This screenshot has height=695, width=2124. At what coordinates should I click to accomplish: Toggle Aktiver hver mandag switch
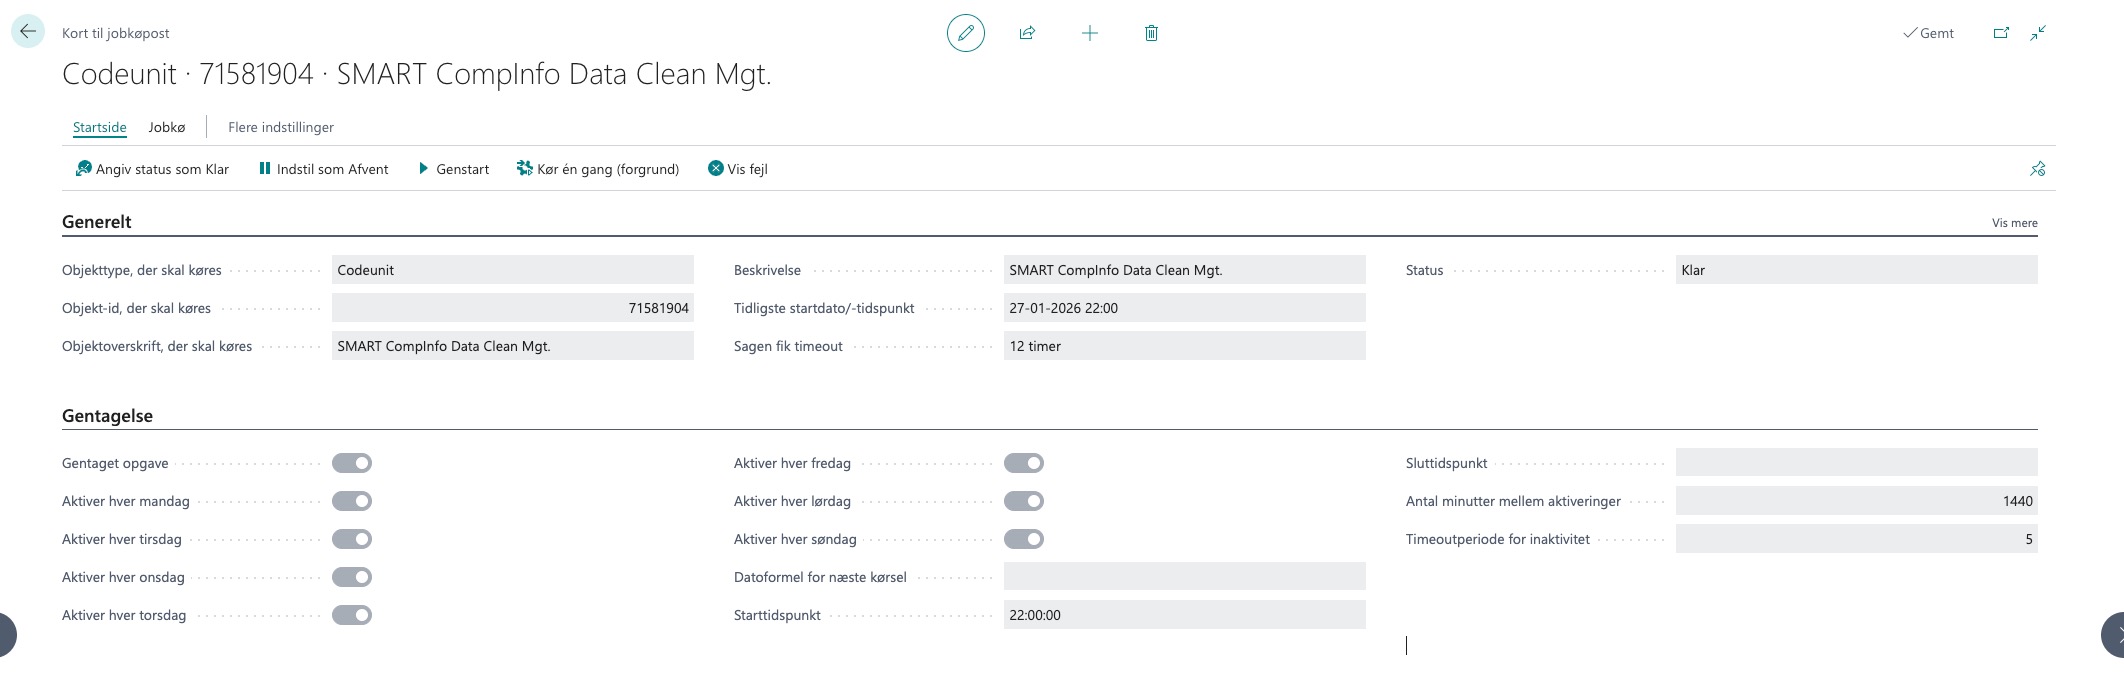[352, 501]
